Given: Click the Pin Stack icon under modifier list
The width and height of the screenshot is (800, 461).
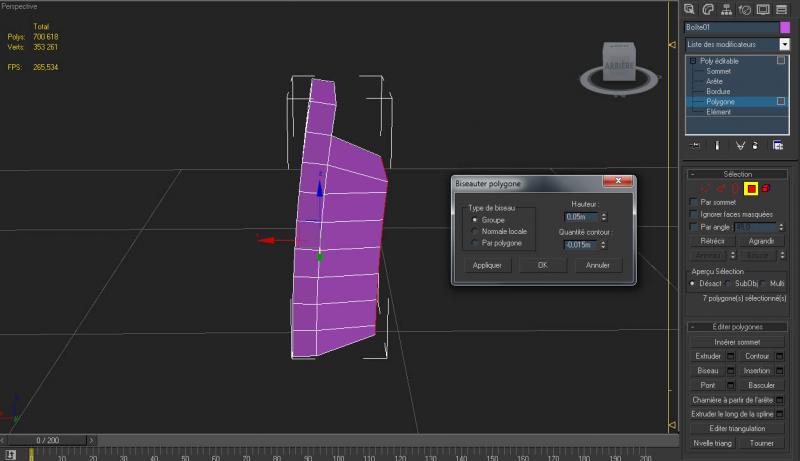Looking at the screenshot, I should coord(694,145).
